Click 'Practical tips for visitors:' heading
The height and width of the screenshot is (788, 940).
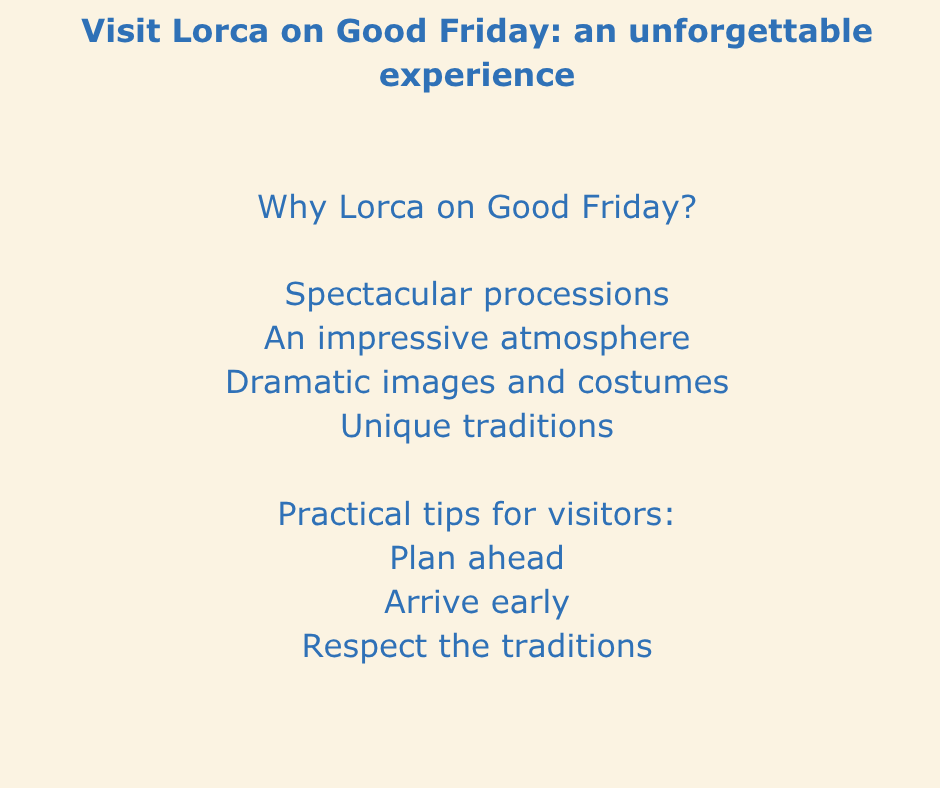477,515
